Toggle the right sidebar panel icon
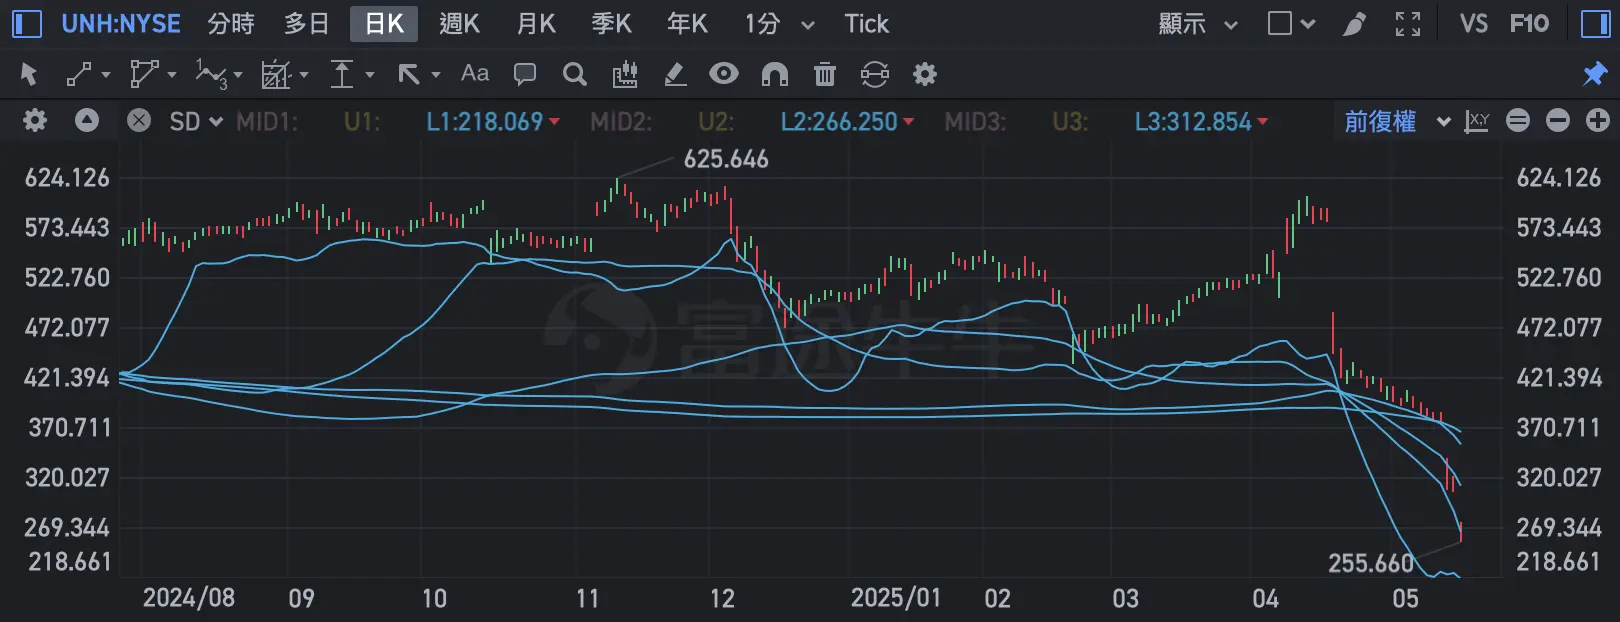Image resolution: width=1620 pixels, height=622 pixels. pos(1595,23)
